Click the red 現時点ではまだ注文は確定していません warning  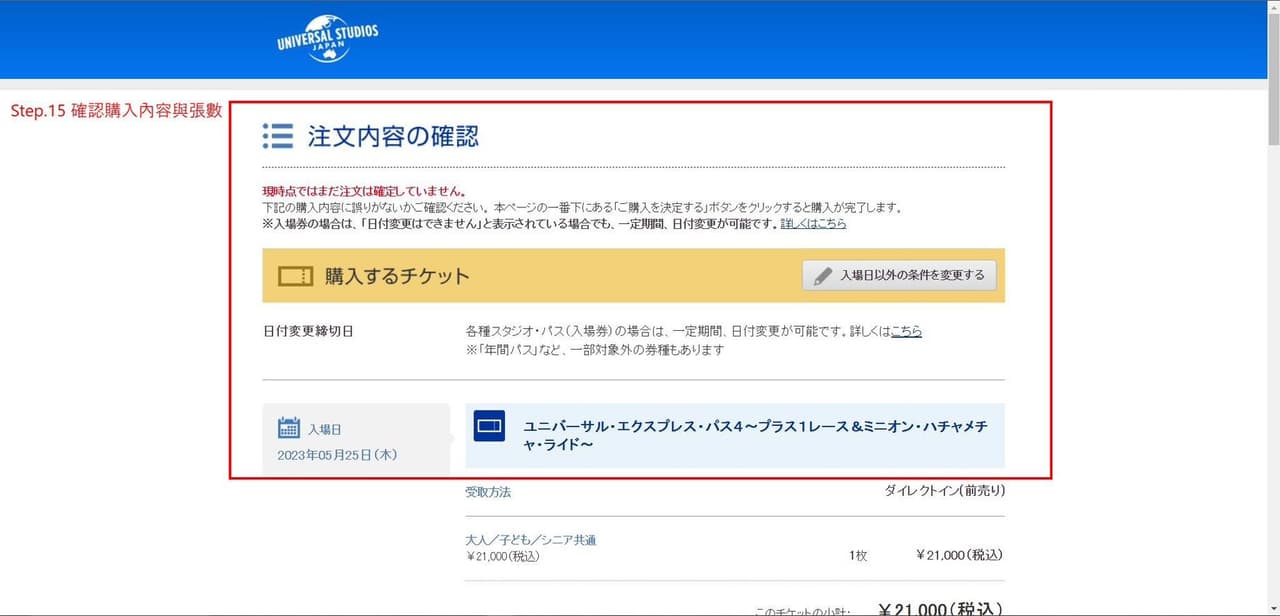pyautogui.click(x=364, y=191)
